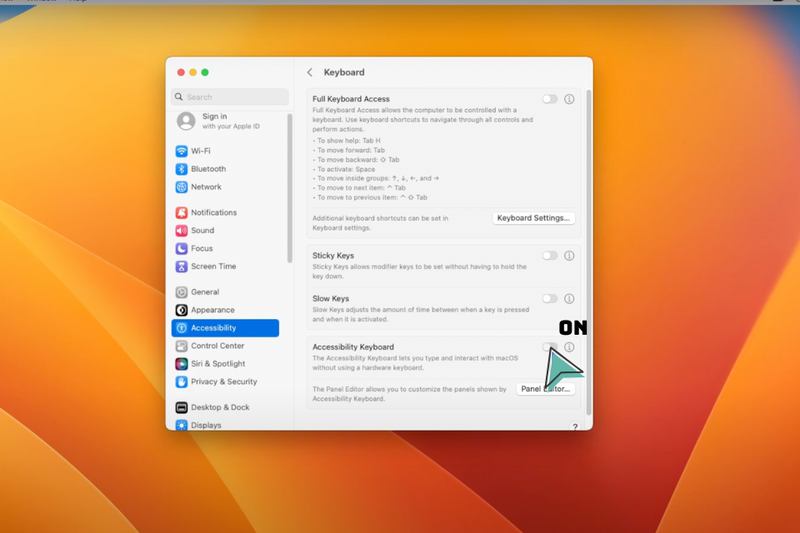The height and width of the screenshot is (533, 800).
Task: Click the Search field in the sidebar
Action: [x=230, y=97]
